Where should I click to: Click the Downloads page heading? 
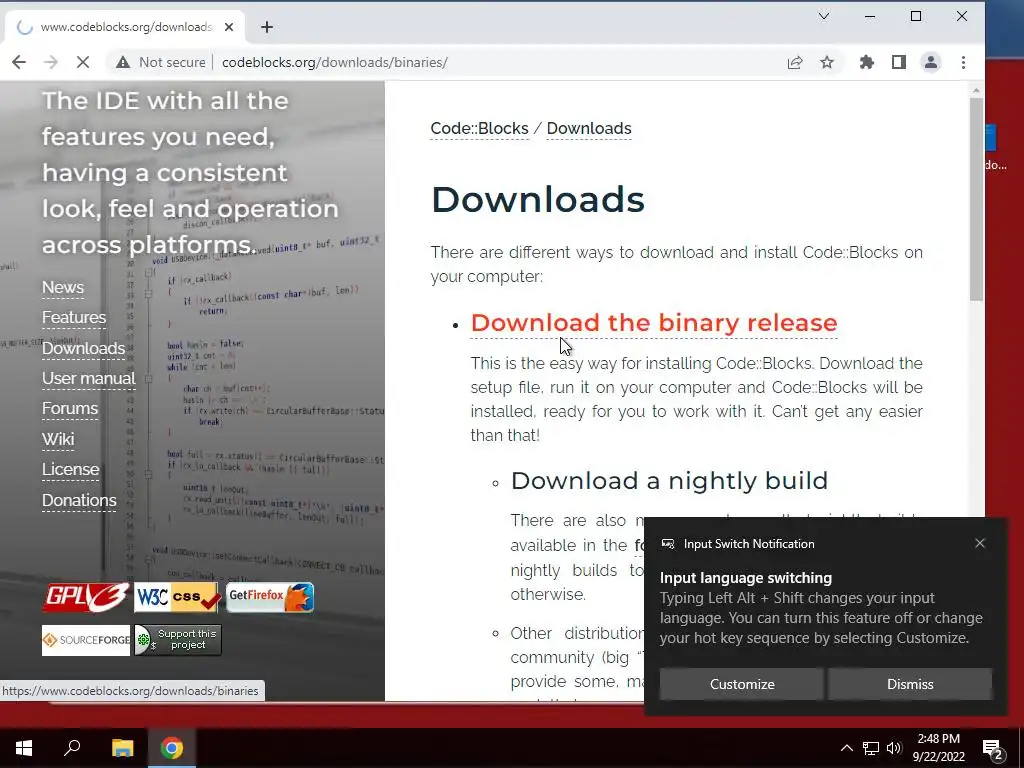(537, 199)
